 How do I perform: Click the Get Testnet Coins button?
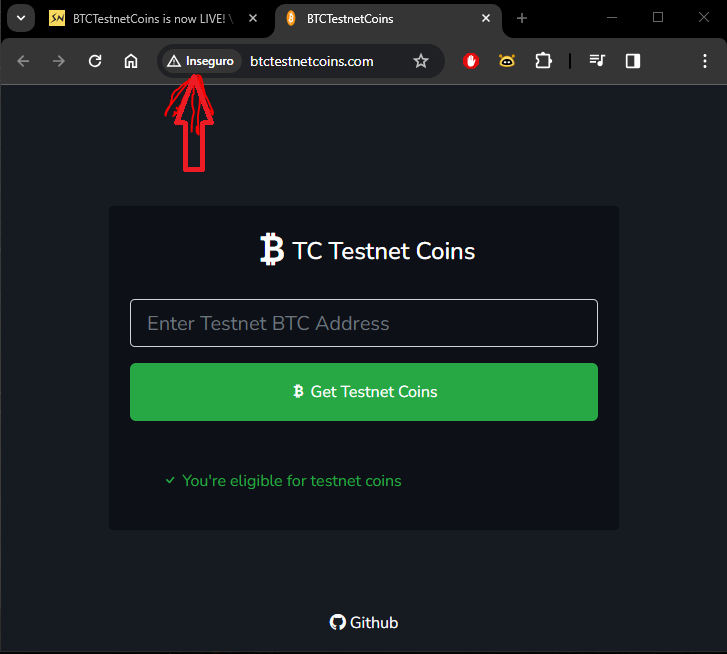click(364, 392)
